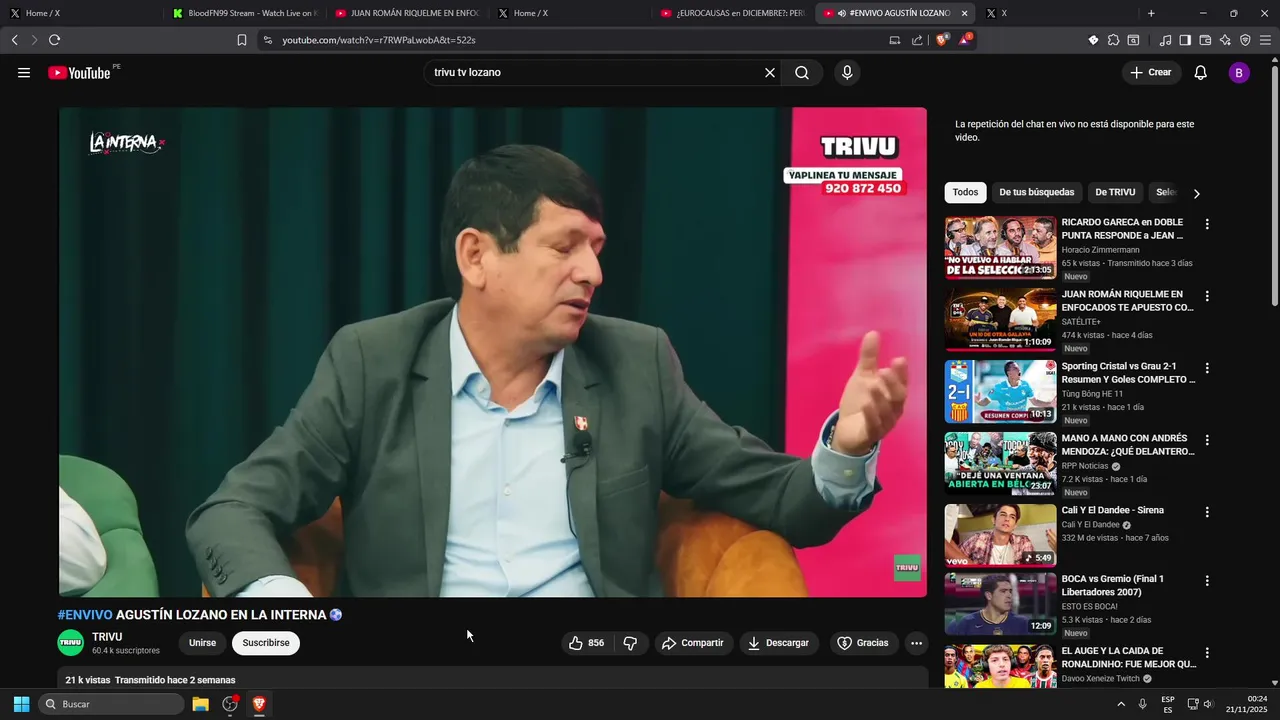Click the search magnifier button
1280x720 pixels.
(802, 73)
